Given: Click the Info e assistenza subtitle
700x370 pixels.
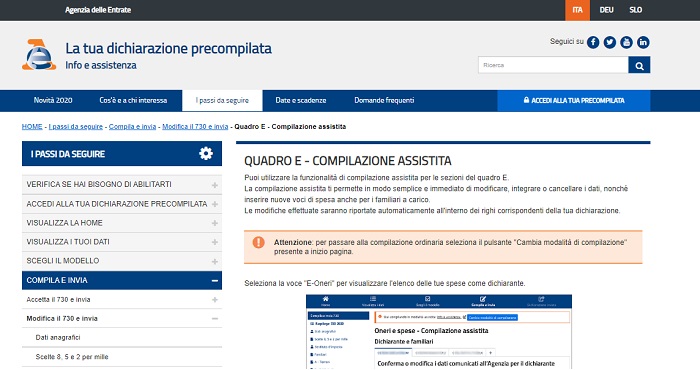Looking at the screenshot, I should tap(101, 65).
